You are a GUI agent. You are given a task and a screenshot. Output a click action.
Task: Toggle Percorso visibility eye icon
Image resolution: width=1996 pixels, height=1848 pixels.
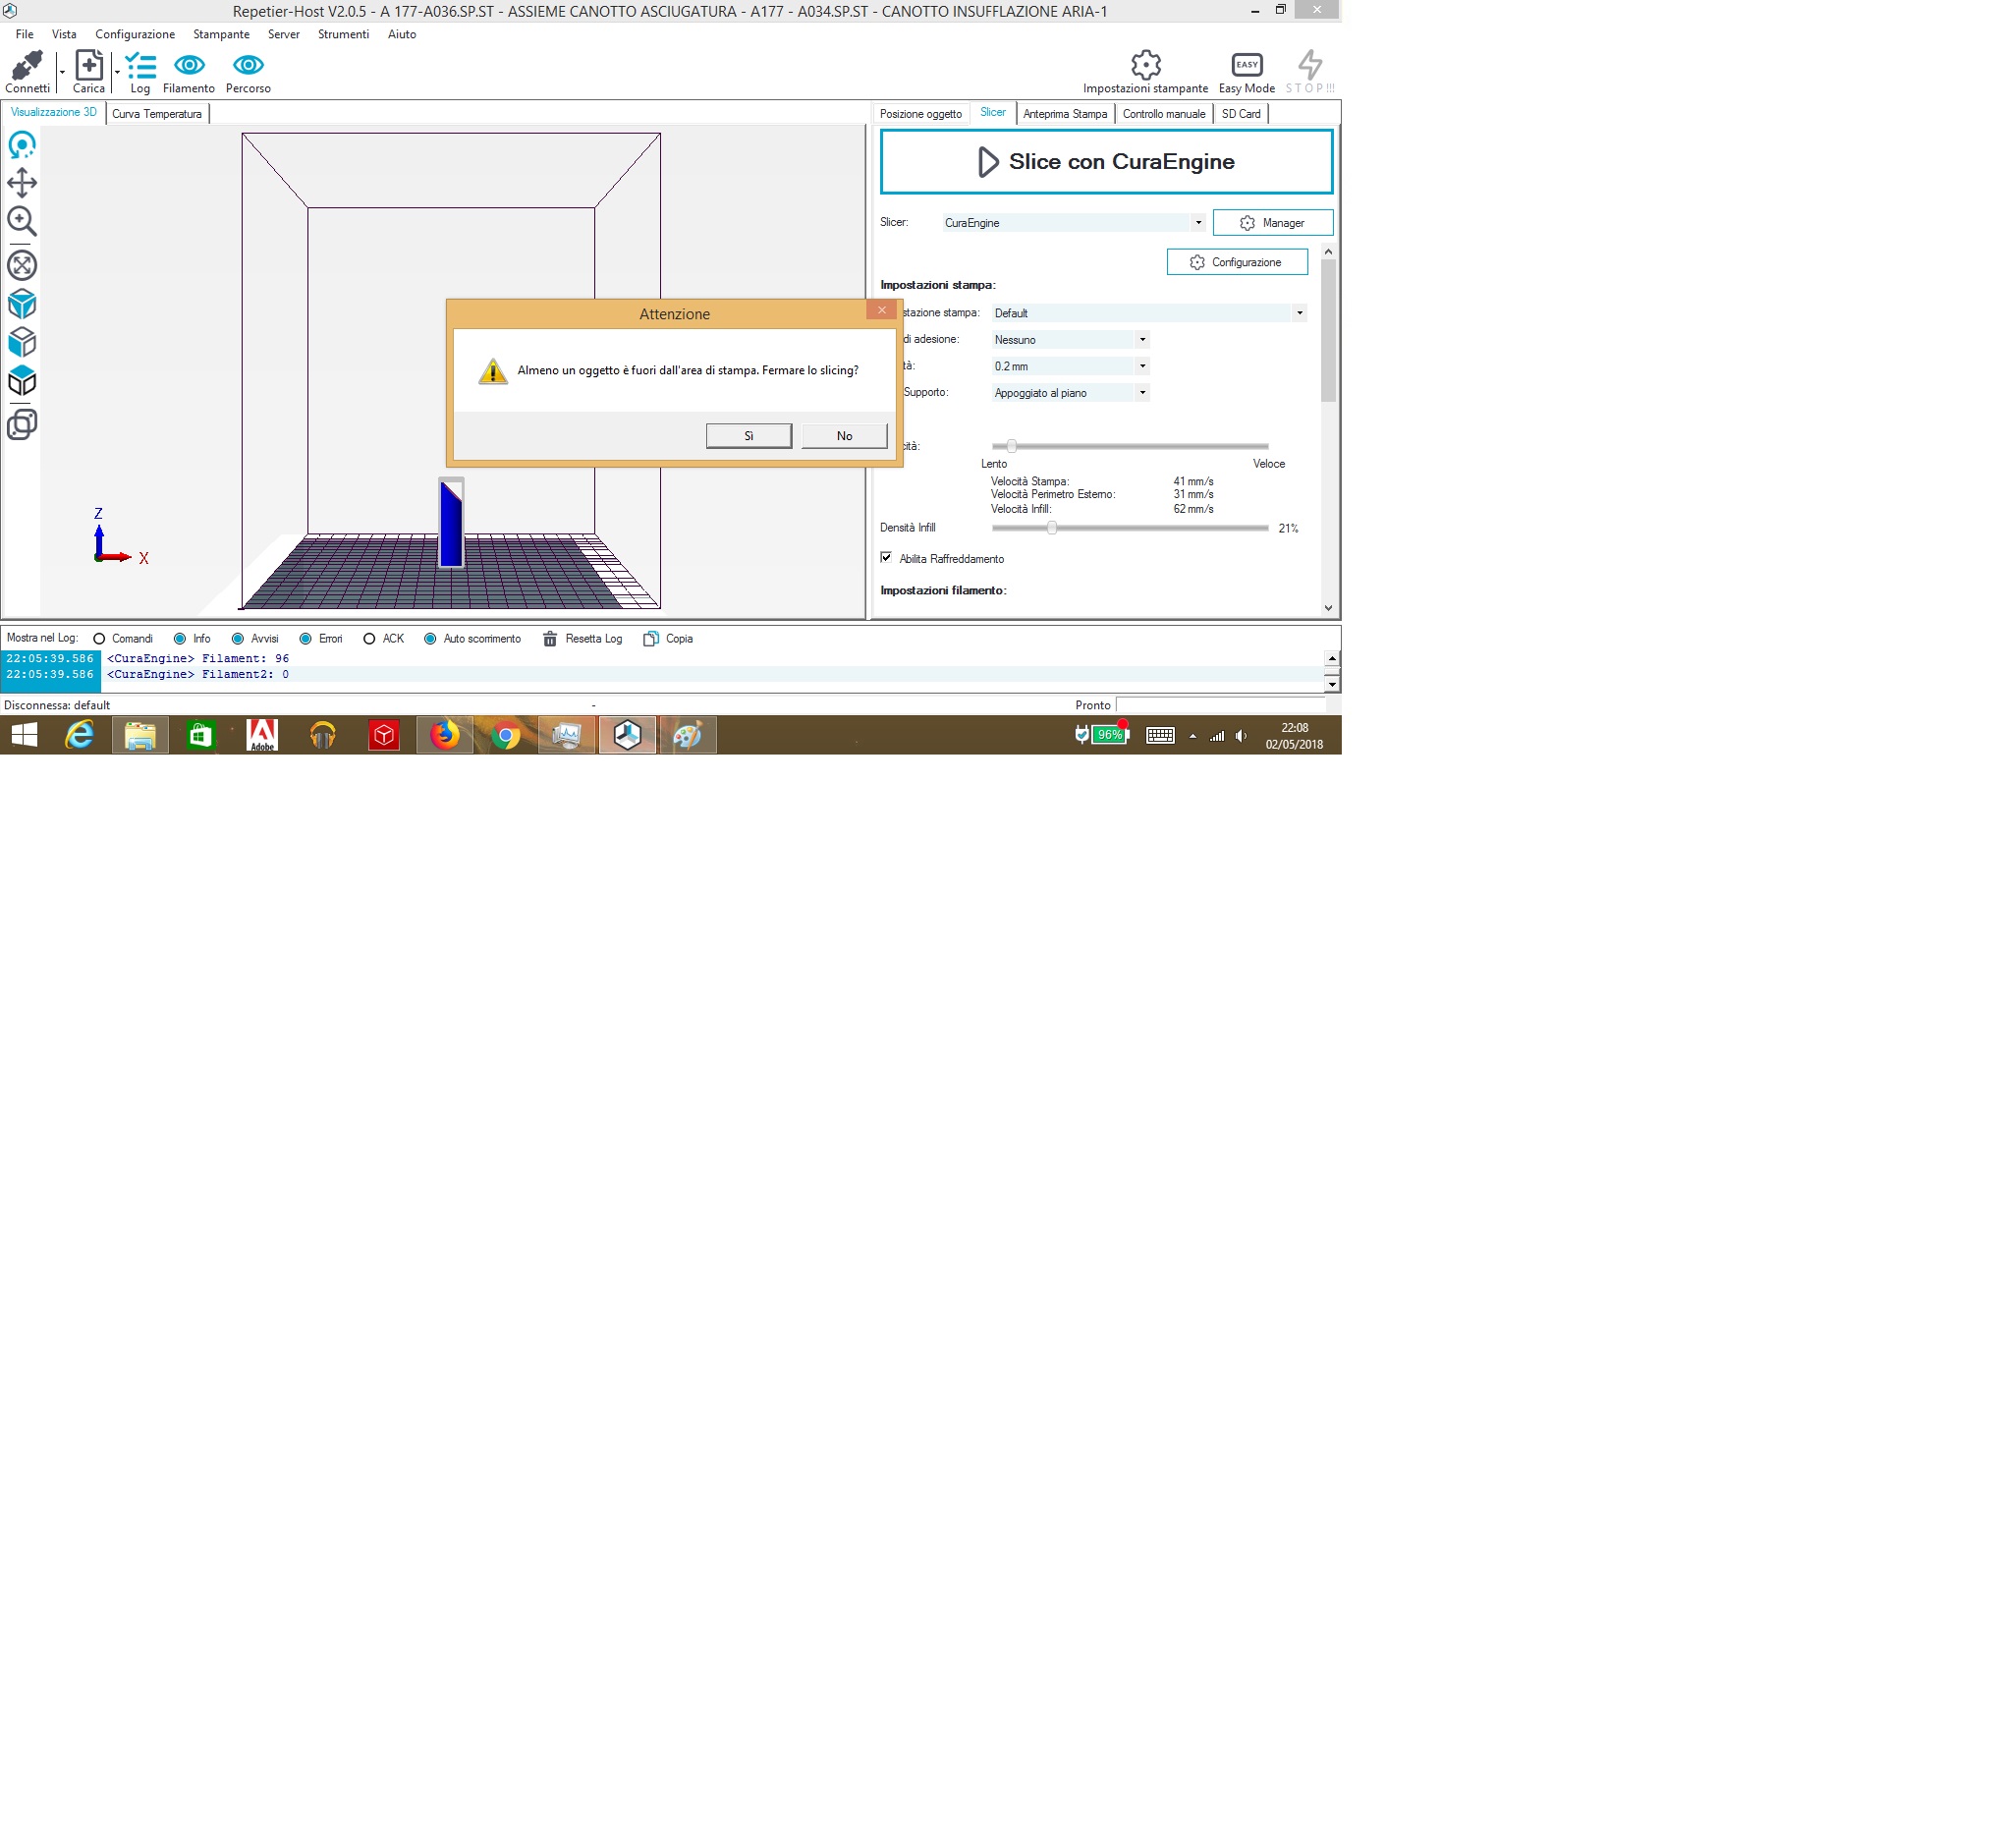(248, 65)
